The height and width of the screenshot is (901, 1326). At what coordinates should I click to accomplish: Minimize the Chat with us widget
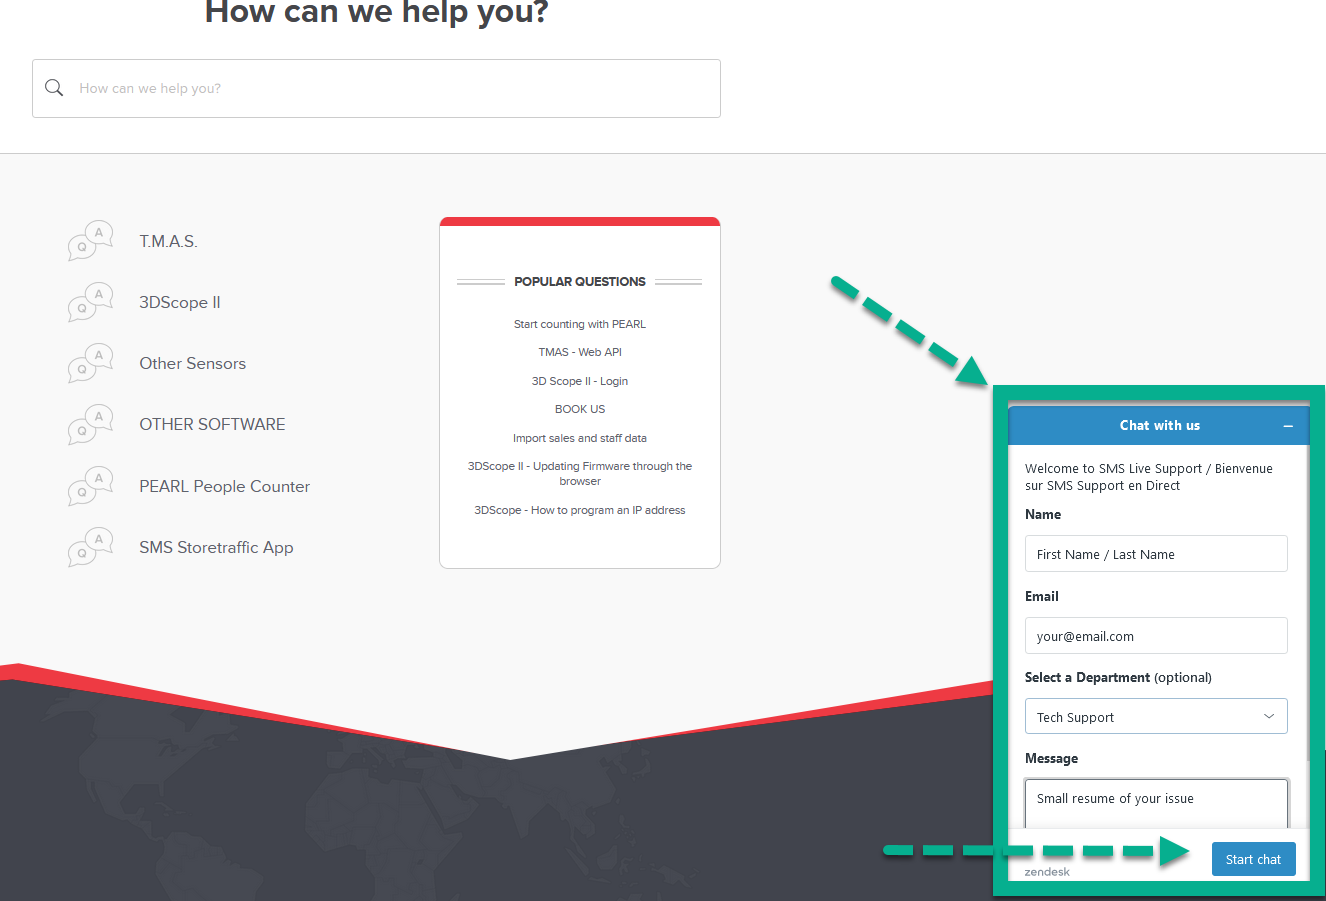pyautogui.click(x=1288, y=426)
